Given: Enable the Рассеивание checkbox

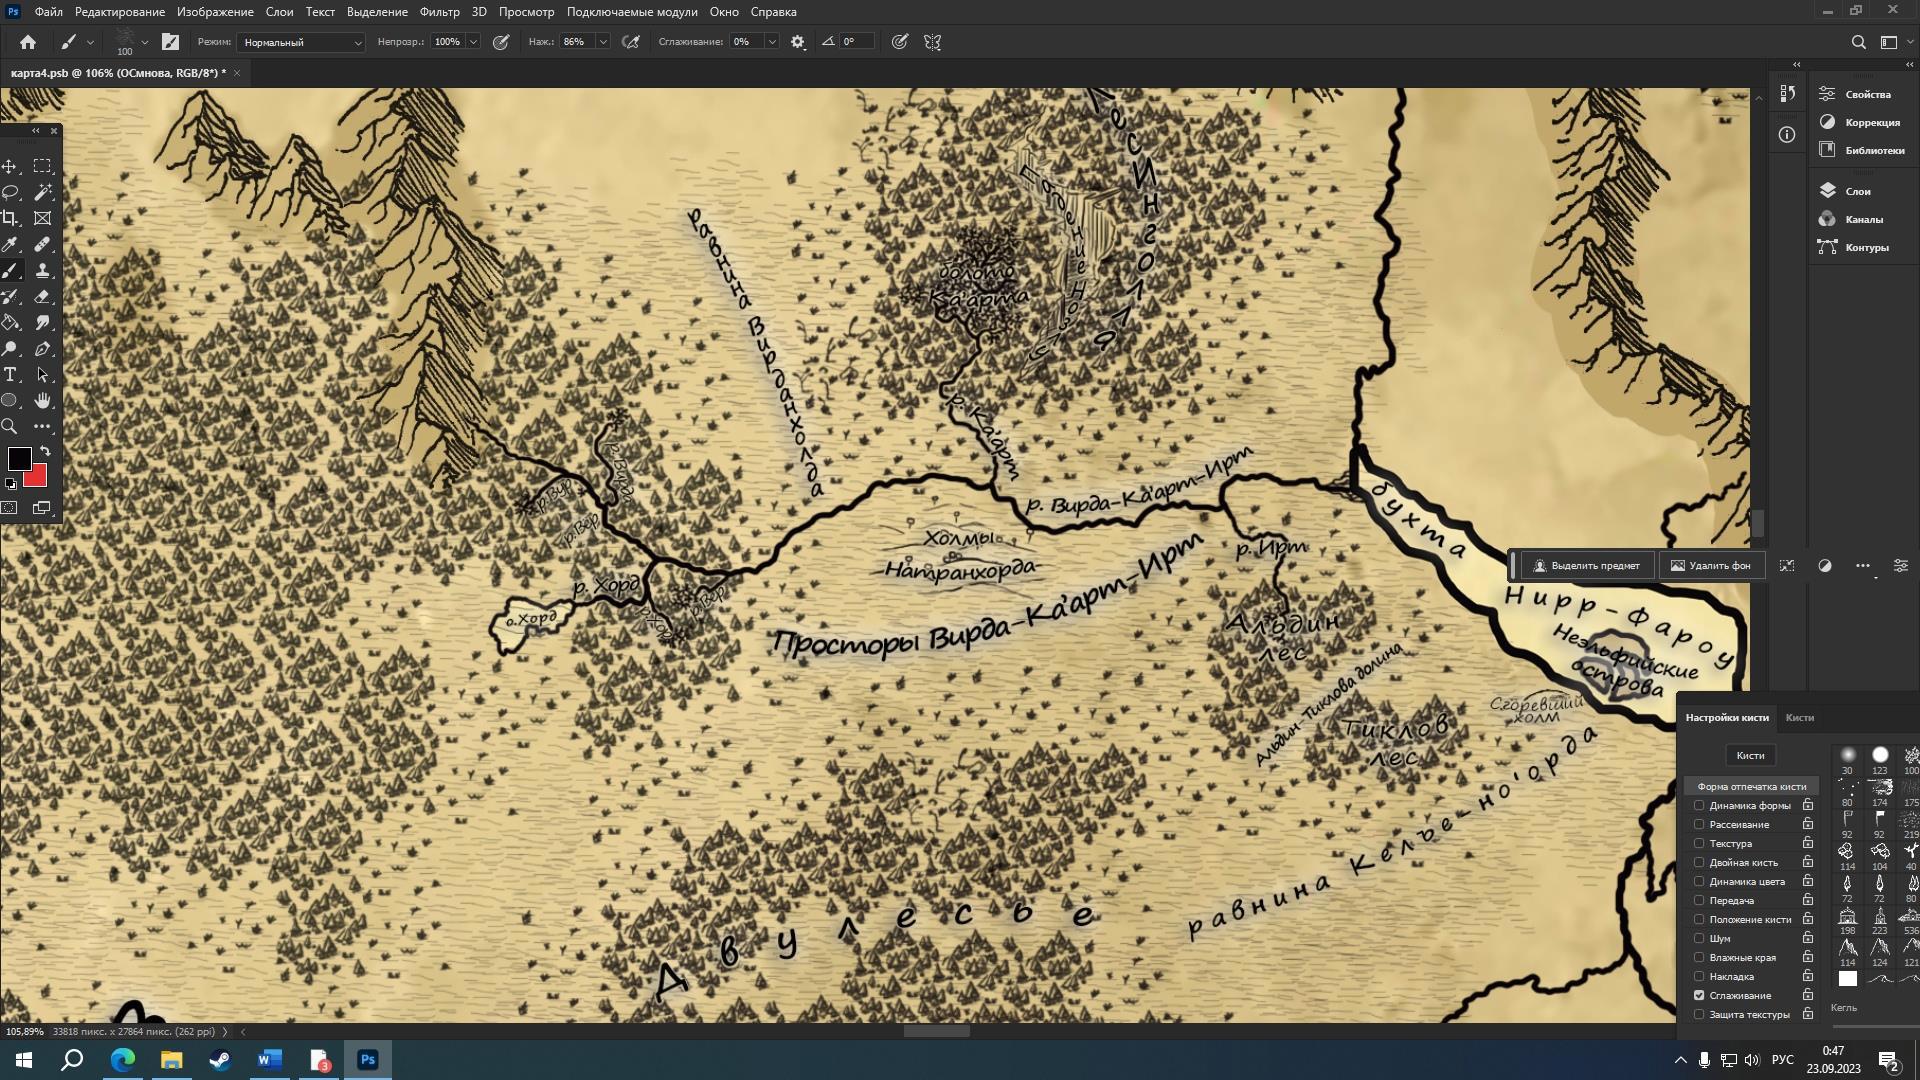Looking at the screenshot, I should [x=1699, y=825].
